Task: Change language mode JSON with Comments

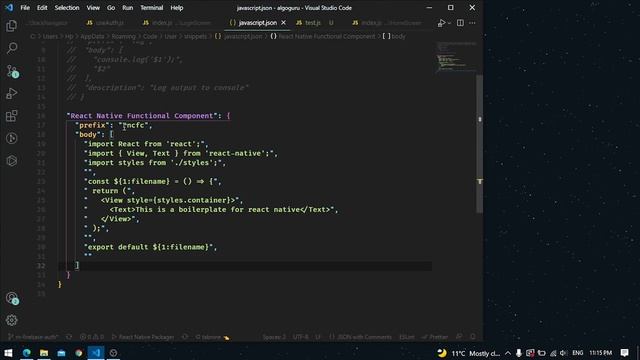Action: point(360,337)
